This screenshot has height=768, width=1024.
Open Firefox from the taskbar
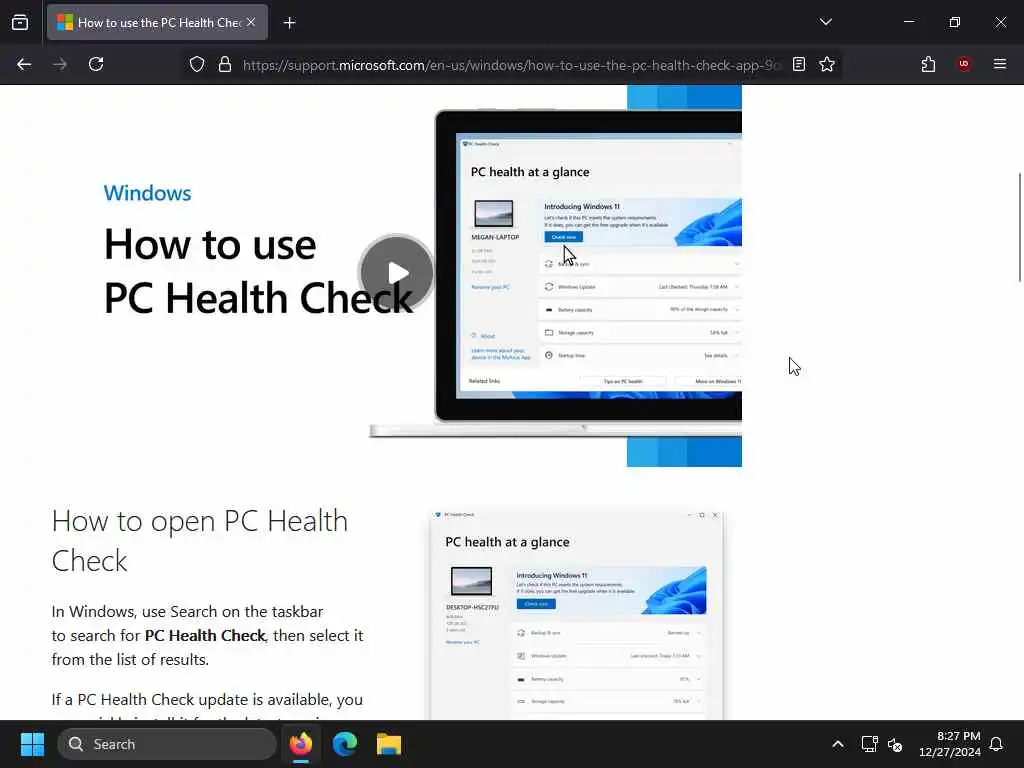coord(300,744)
